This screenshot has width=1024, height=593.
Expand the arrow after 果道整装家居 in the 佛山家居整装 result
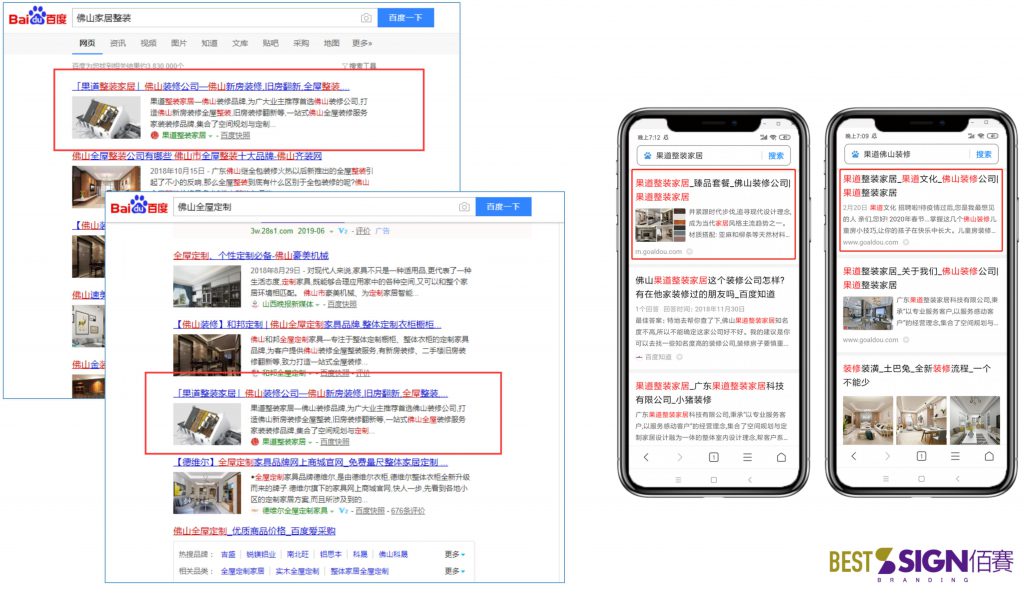210,136
